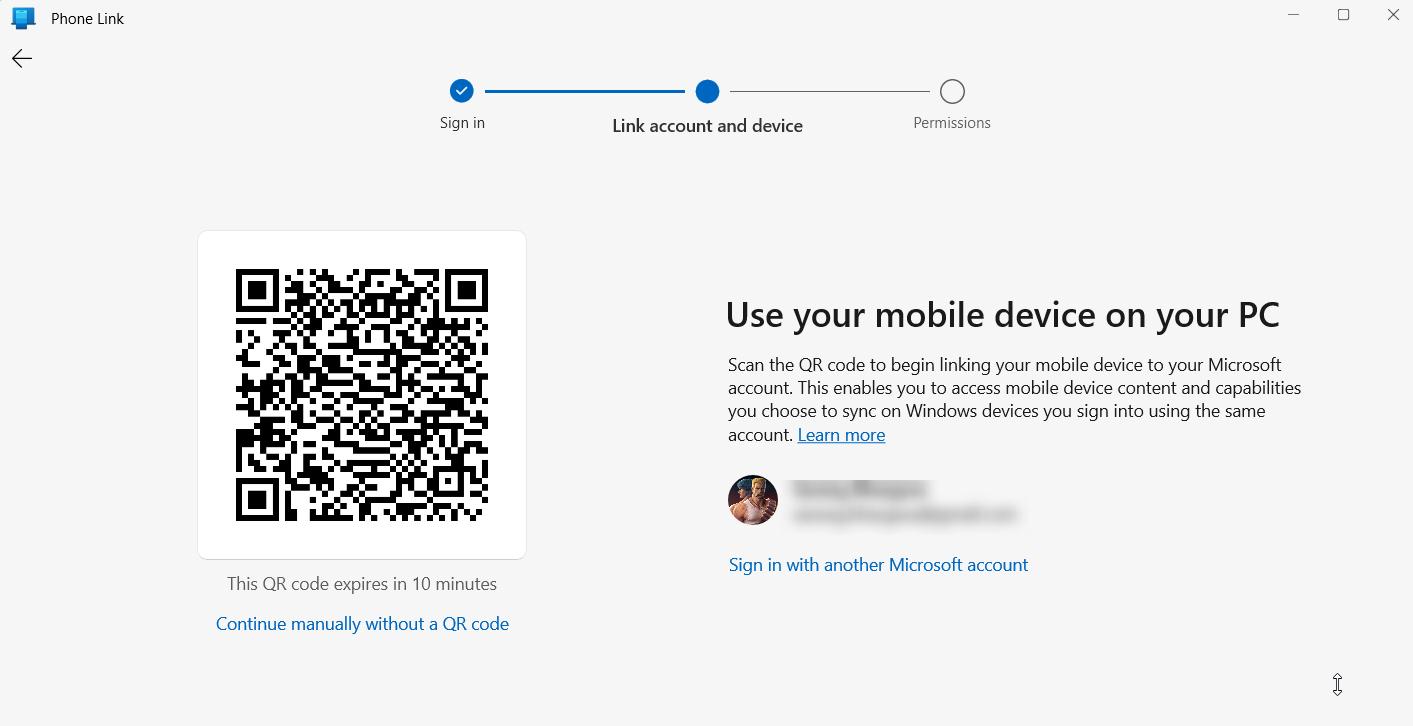Click the Phone Link app icon in title bar
1413x726 pixels.
23,18
